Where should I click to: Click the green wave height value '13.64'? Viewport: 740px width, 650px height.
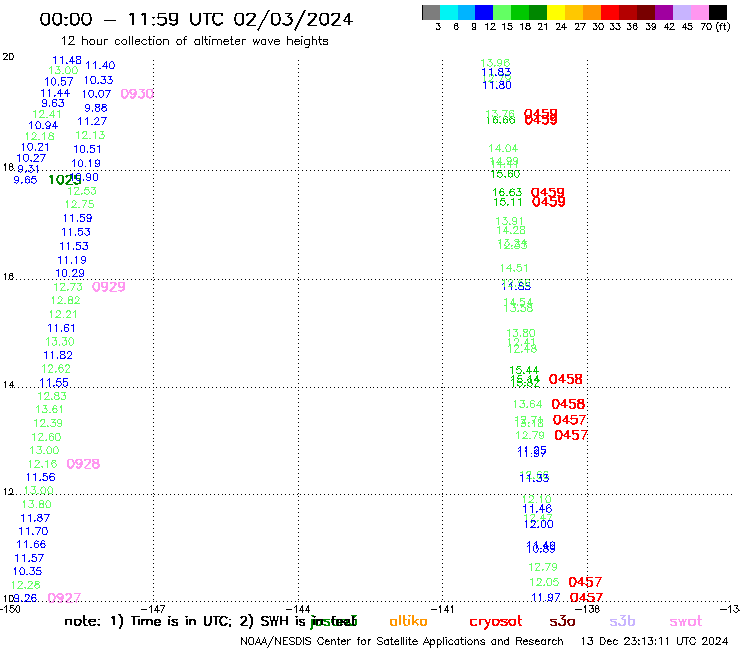tap(528, 404)
